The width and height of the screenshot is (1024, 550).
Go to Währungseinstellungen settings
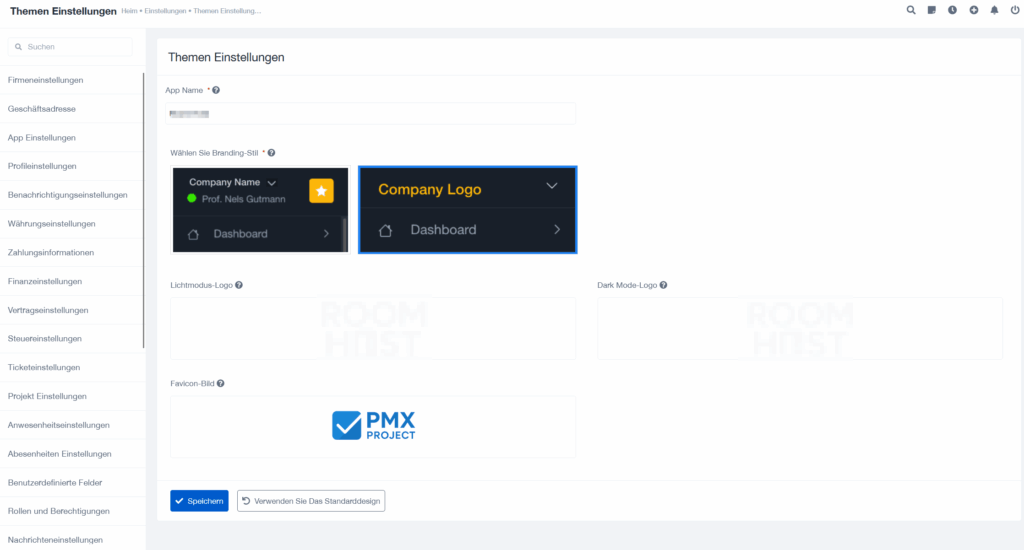point(51,224)
